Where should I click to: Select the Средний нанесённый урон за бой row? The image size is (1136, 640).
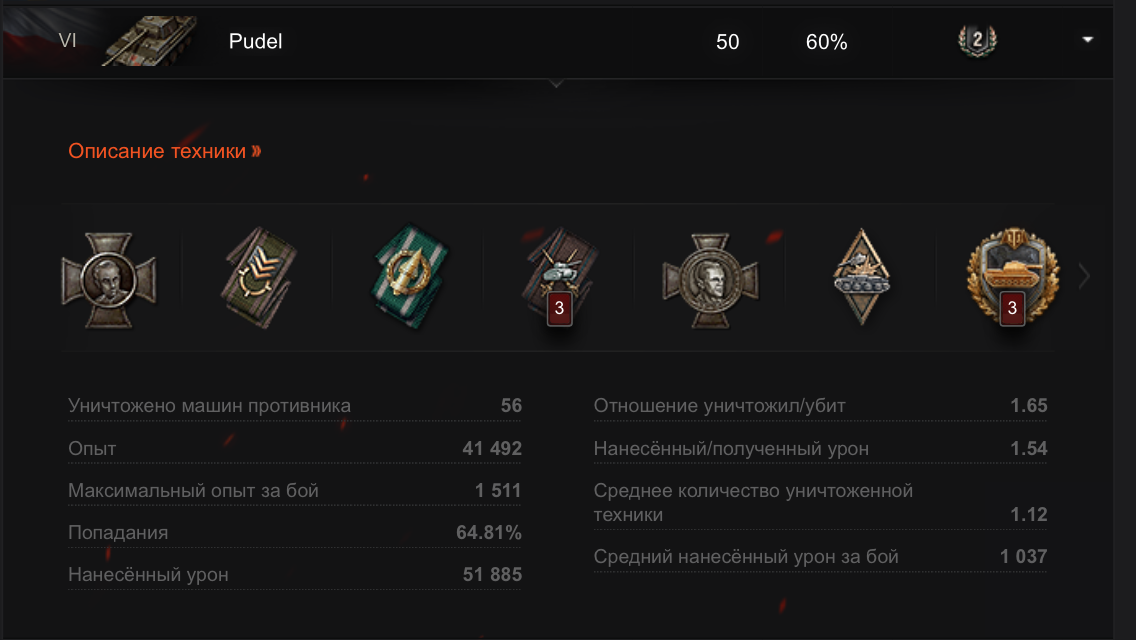(820, 557)
